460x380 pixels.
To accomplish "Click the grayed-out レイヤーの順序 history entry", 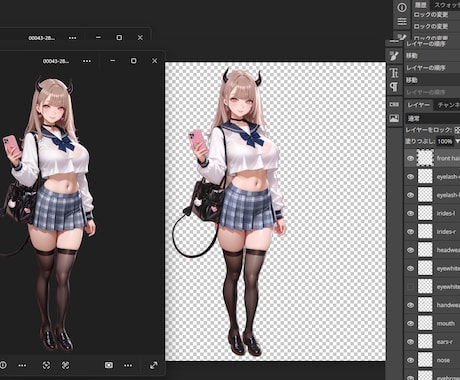I will click(426, 92).
